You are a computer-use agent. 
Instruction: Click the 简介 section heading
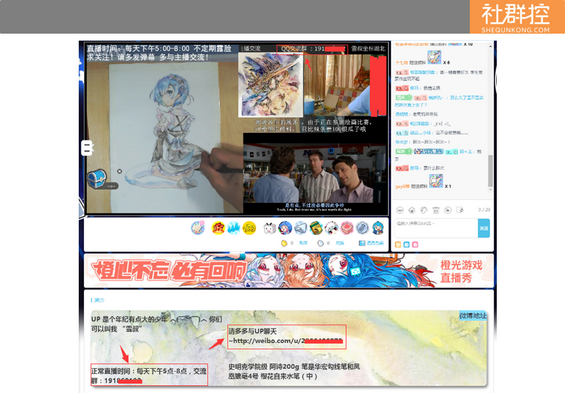point(99,300)
